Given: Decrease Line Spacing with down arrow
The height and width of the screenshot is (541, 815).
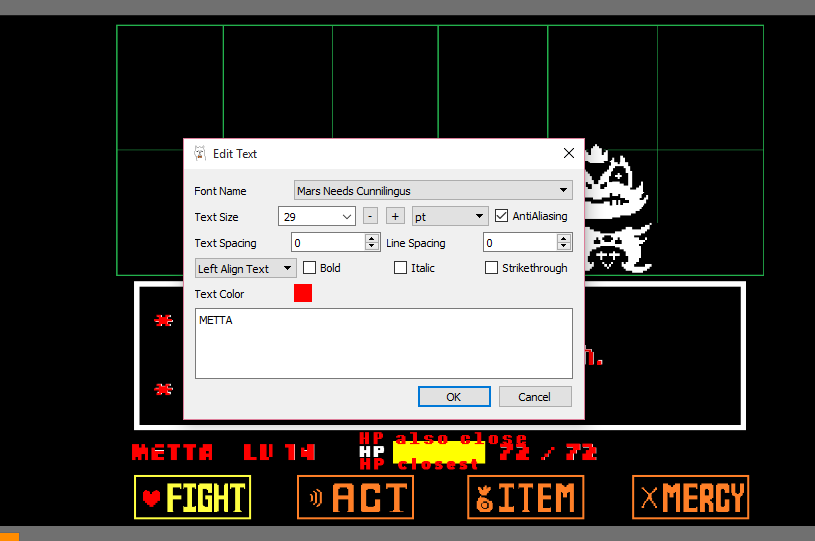Looking at the screenshot, I should click(x=564, y=246).
